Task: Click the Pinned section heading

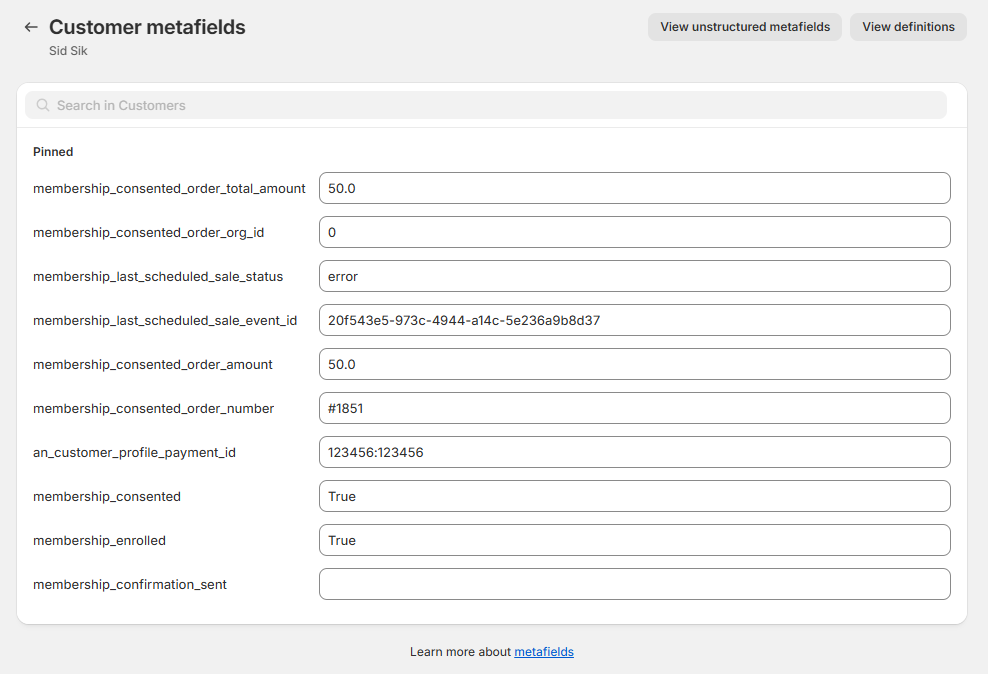Action: click(x=53, y=152)
